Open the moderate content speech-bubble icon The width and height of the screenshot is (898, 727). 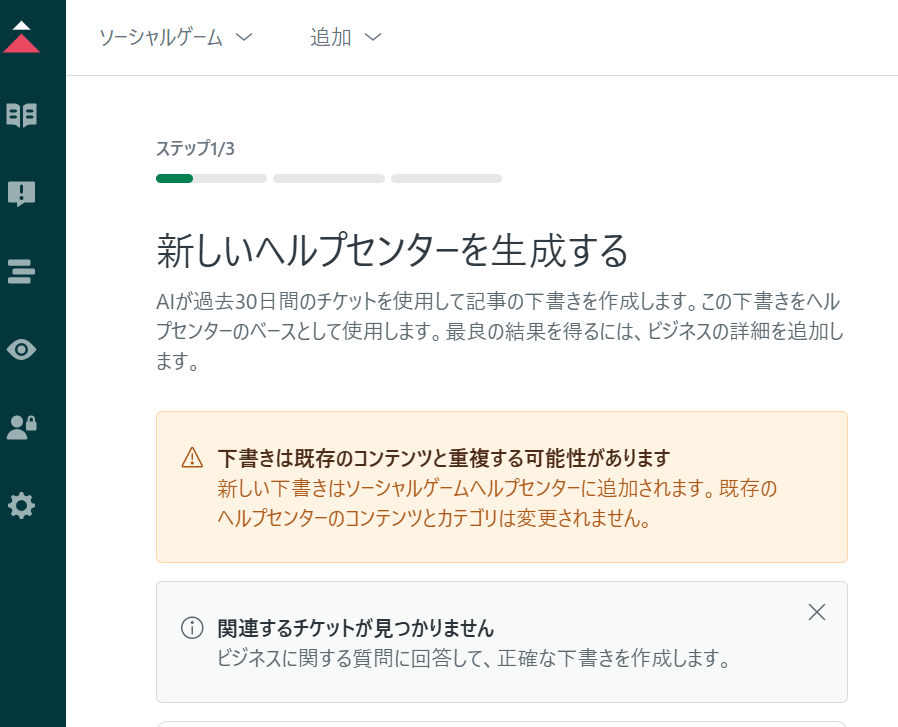pyautogui.click(x=21, y=193)
